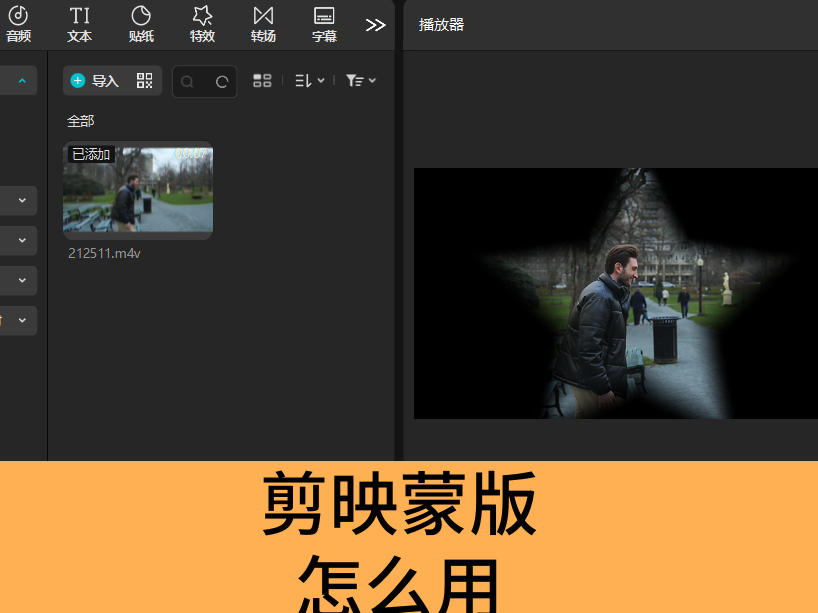Switch media layout with the grid view icon
This screenshot has width=818, height=613.
[x=262, y=81]
